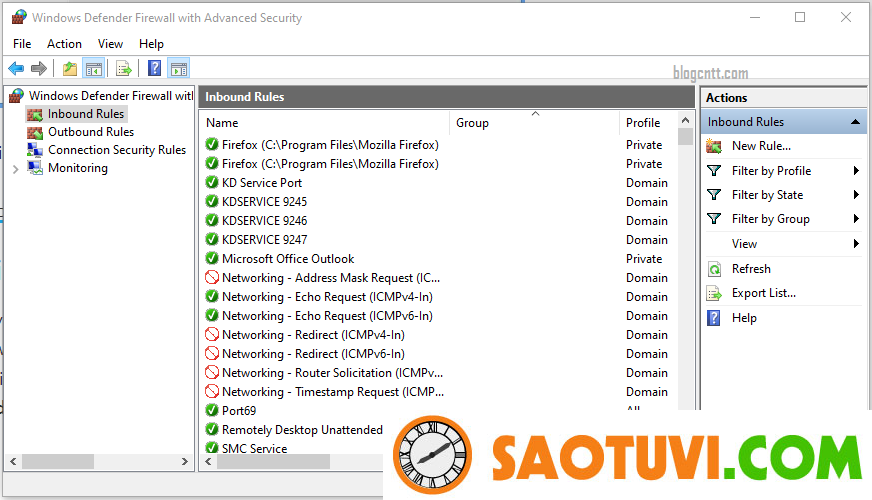The image size is (872, 500).
Task: Click the rules list vertical scrollbar thumb
Action: click(x=686, y=137)
